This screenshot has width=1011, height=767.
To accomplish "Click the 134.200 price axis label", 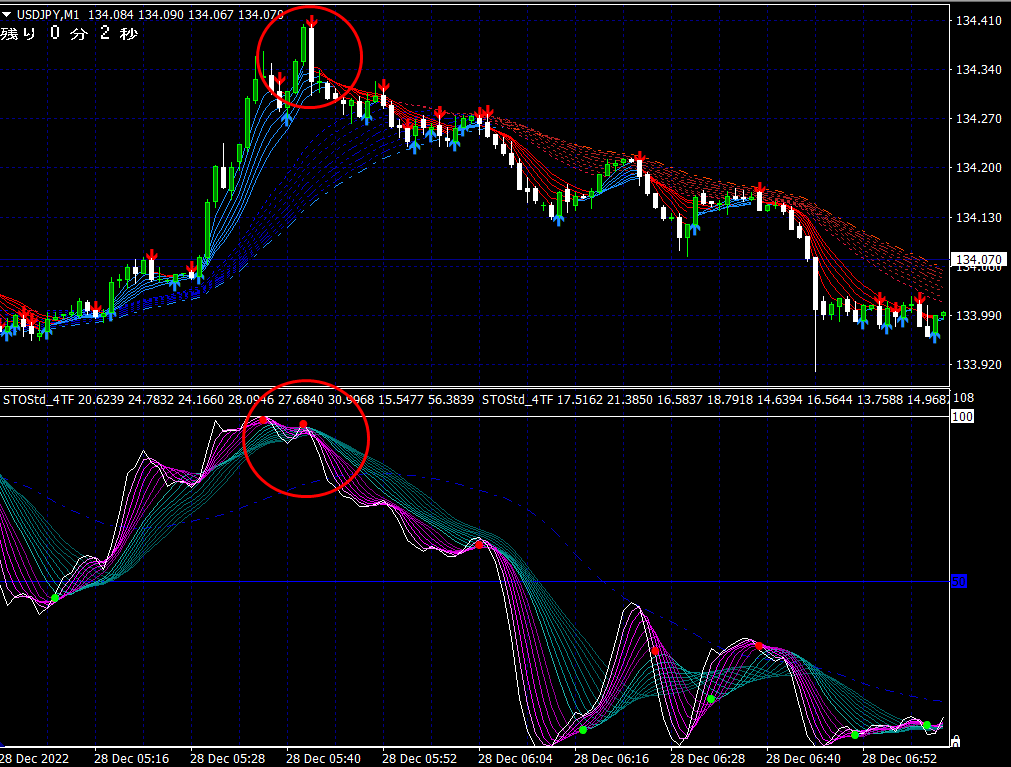I will (x=978, y=168).
